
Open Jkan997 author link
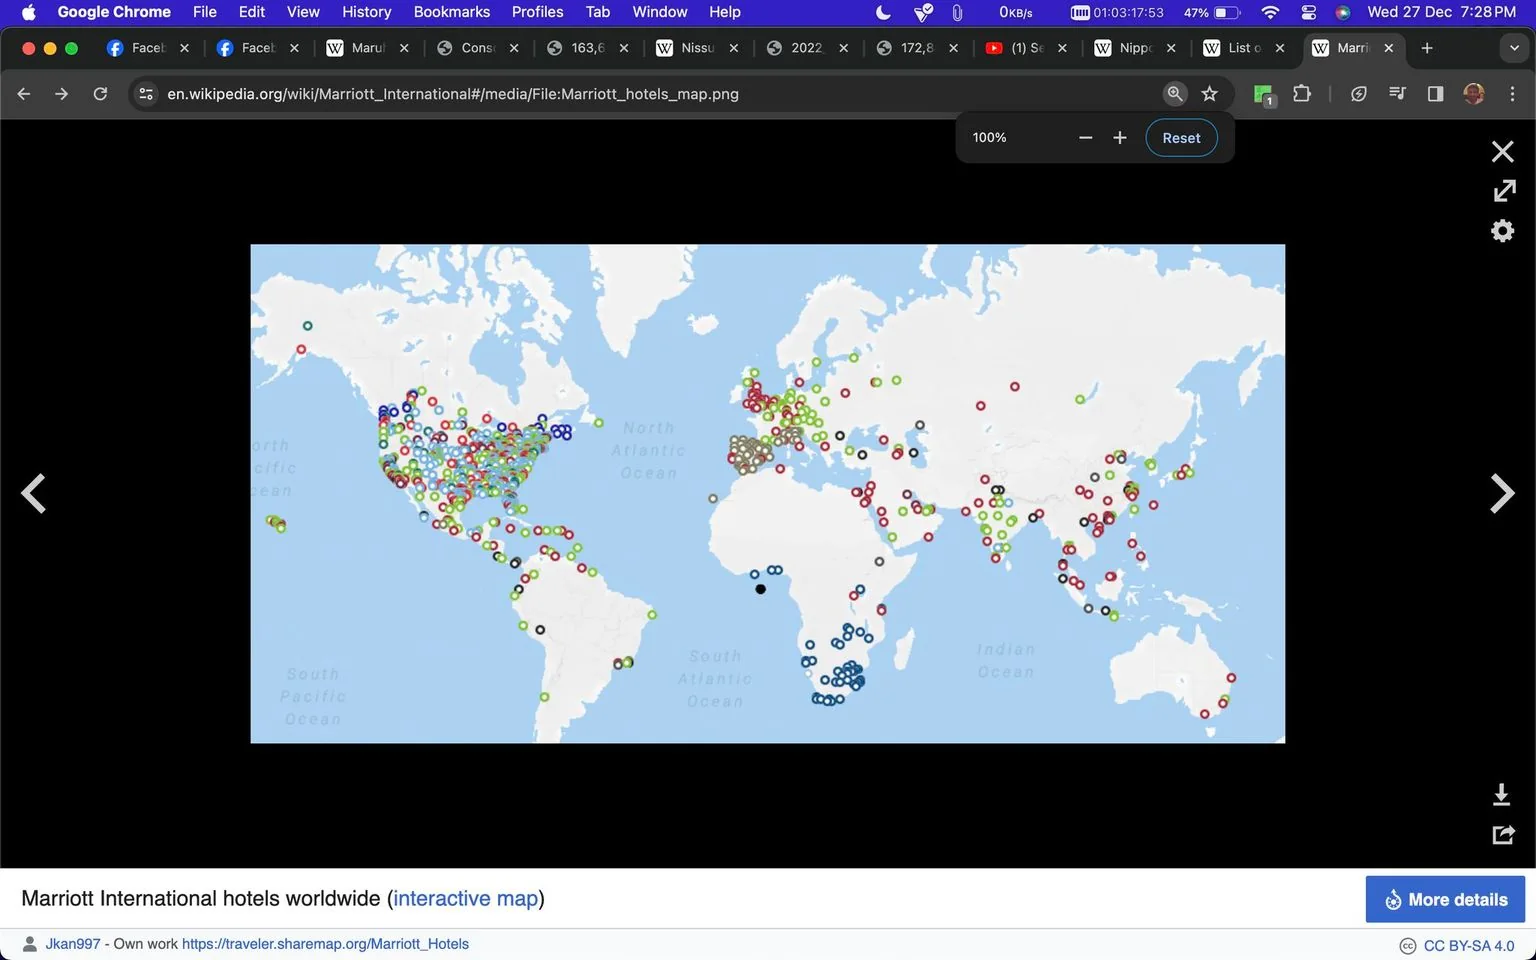[73, 944]
